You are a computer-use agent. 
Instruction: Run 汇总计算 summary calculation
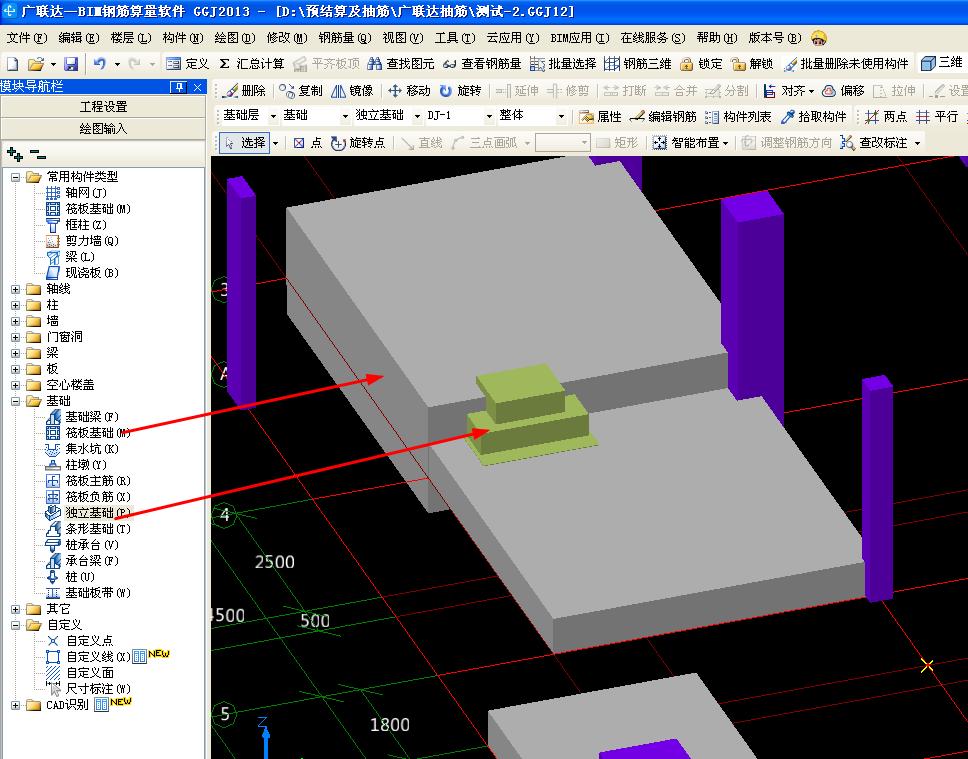click(x=251, y=64)
